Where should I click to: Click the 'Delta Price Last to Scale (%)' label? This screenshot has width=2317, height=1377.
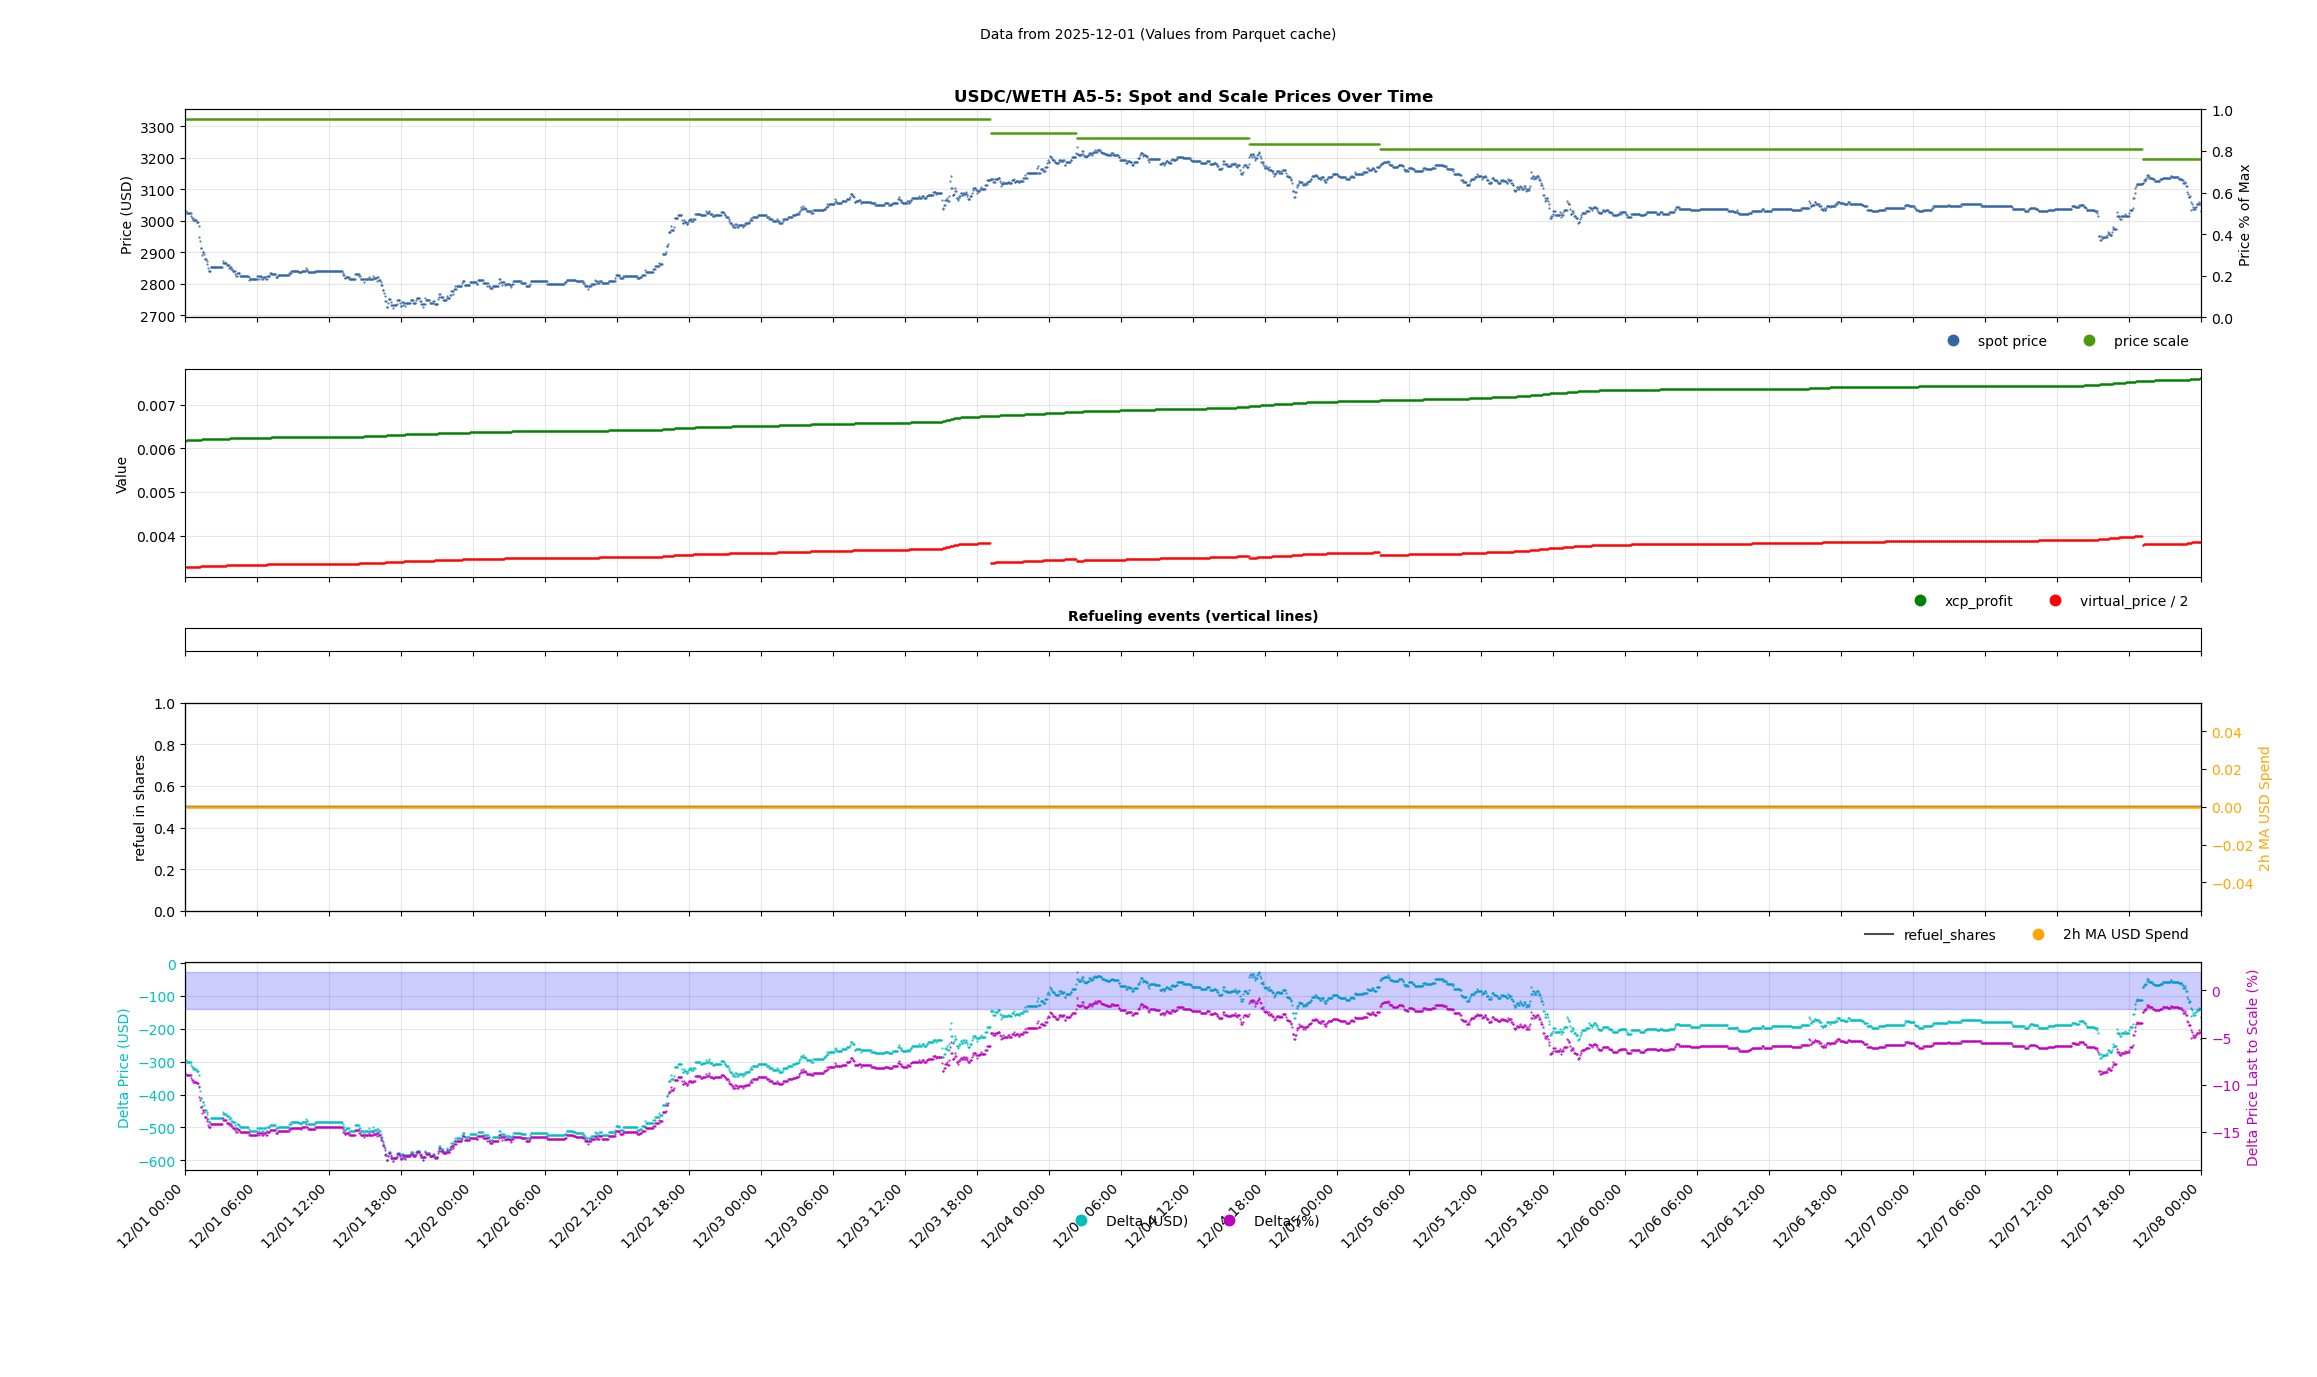tap(2252, 1067)
